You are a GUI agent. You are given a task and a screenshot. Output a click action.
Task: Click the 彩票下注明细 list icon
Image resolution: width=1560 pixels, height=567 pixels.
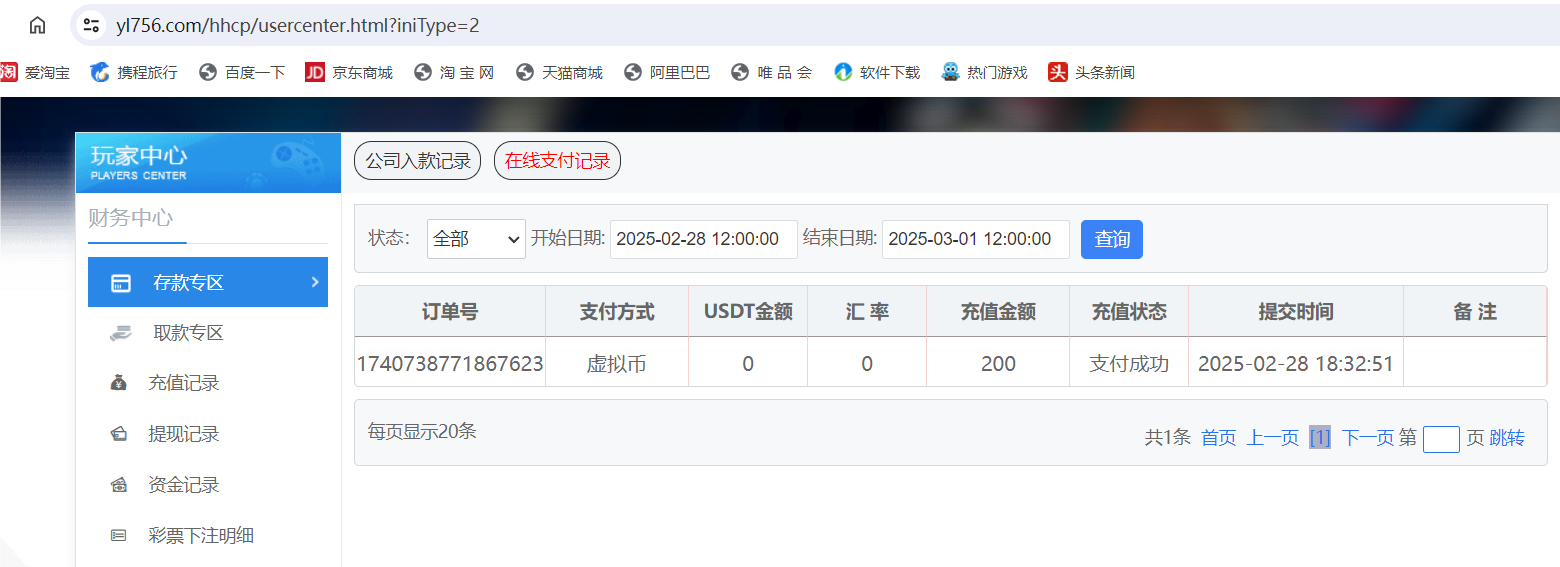point(119,536)
